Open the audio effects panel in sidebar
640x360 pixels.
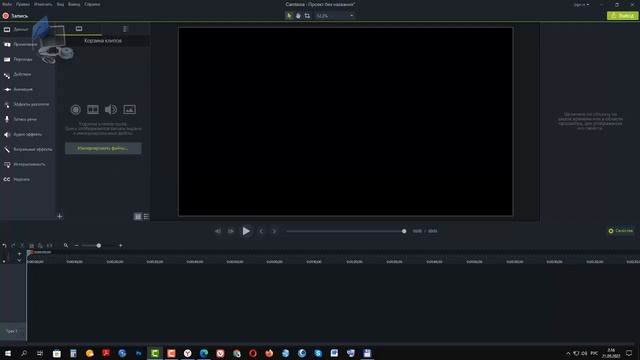point(23,134)
